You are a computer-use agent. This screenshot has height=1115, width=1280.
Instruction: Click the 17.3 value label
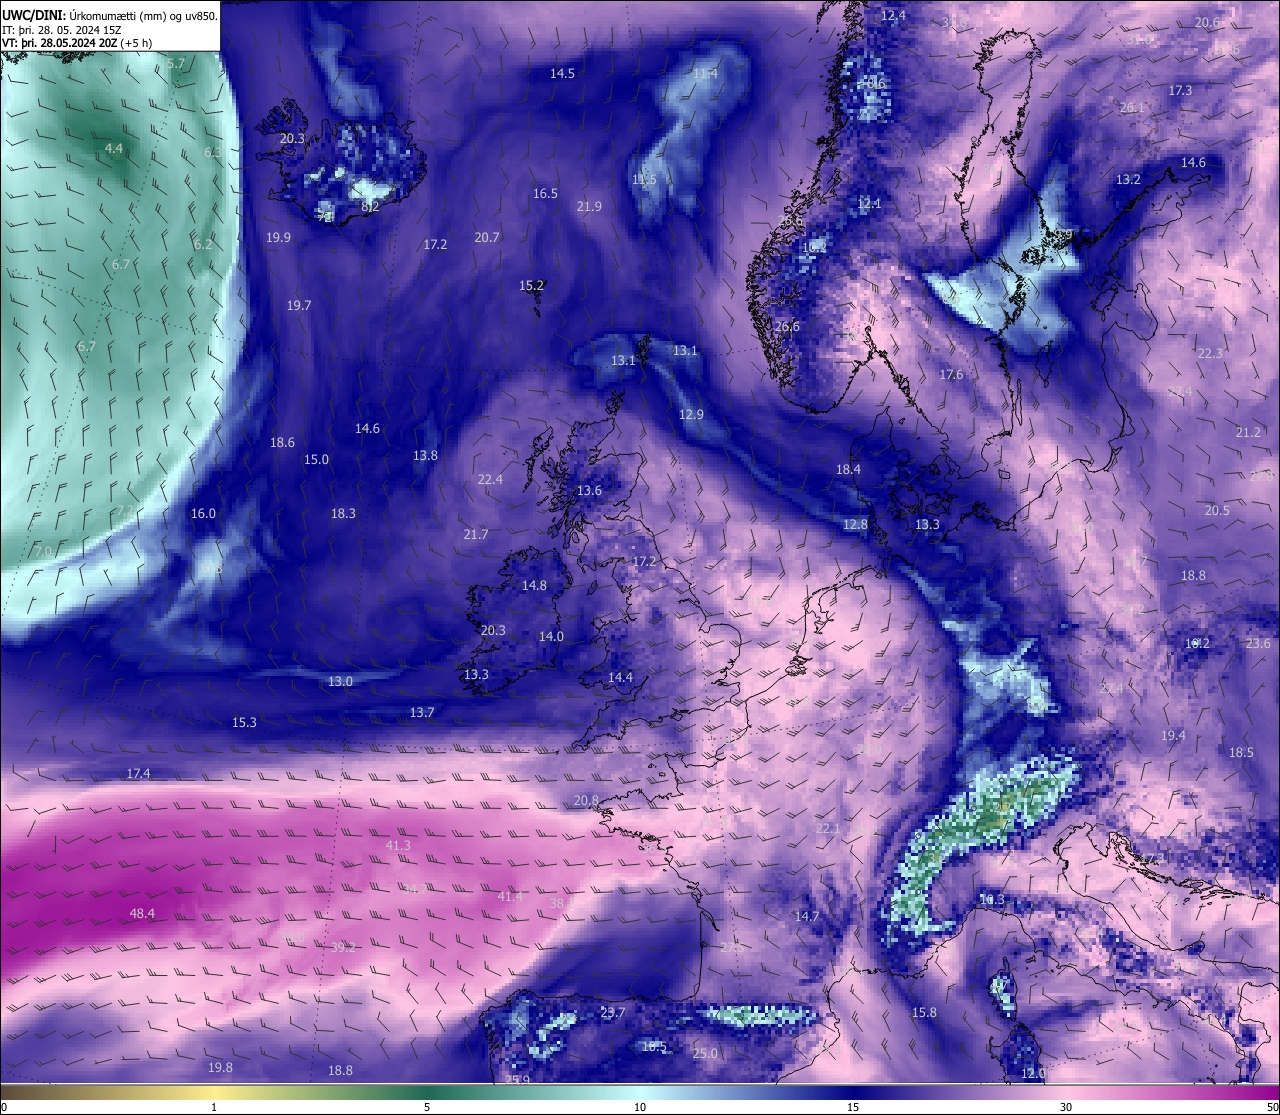point(1180,90)
